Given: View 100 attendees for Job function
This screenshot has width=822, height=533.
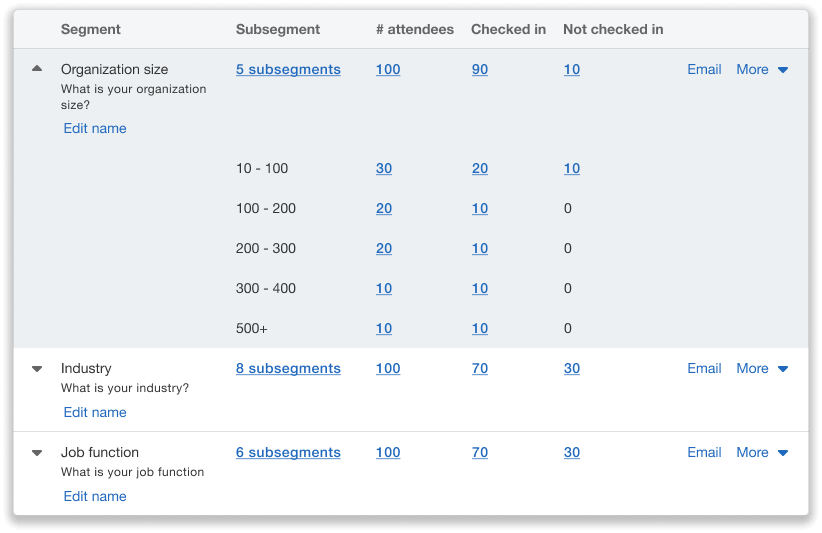Looking at the screenshot, I should [x=388, y=452].
